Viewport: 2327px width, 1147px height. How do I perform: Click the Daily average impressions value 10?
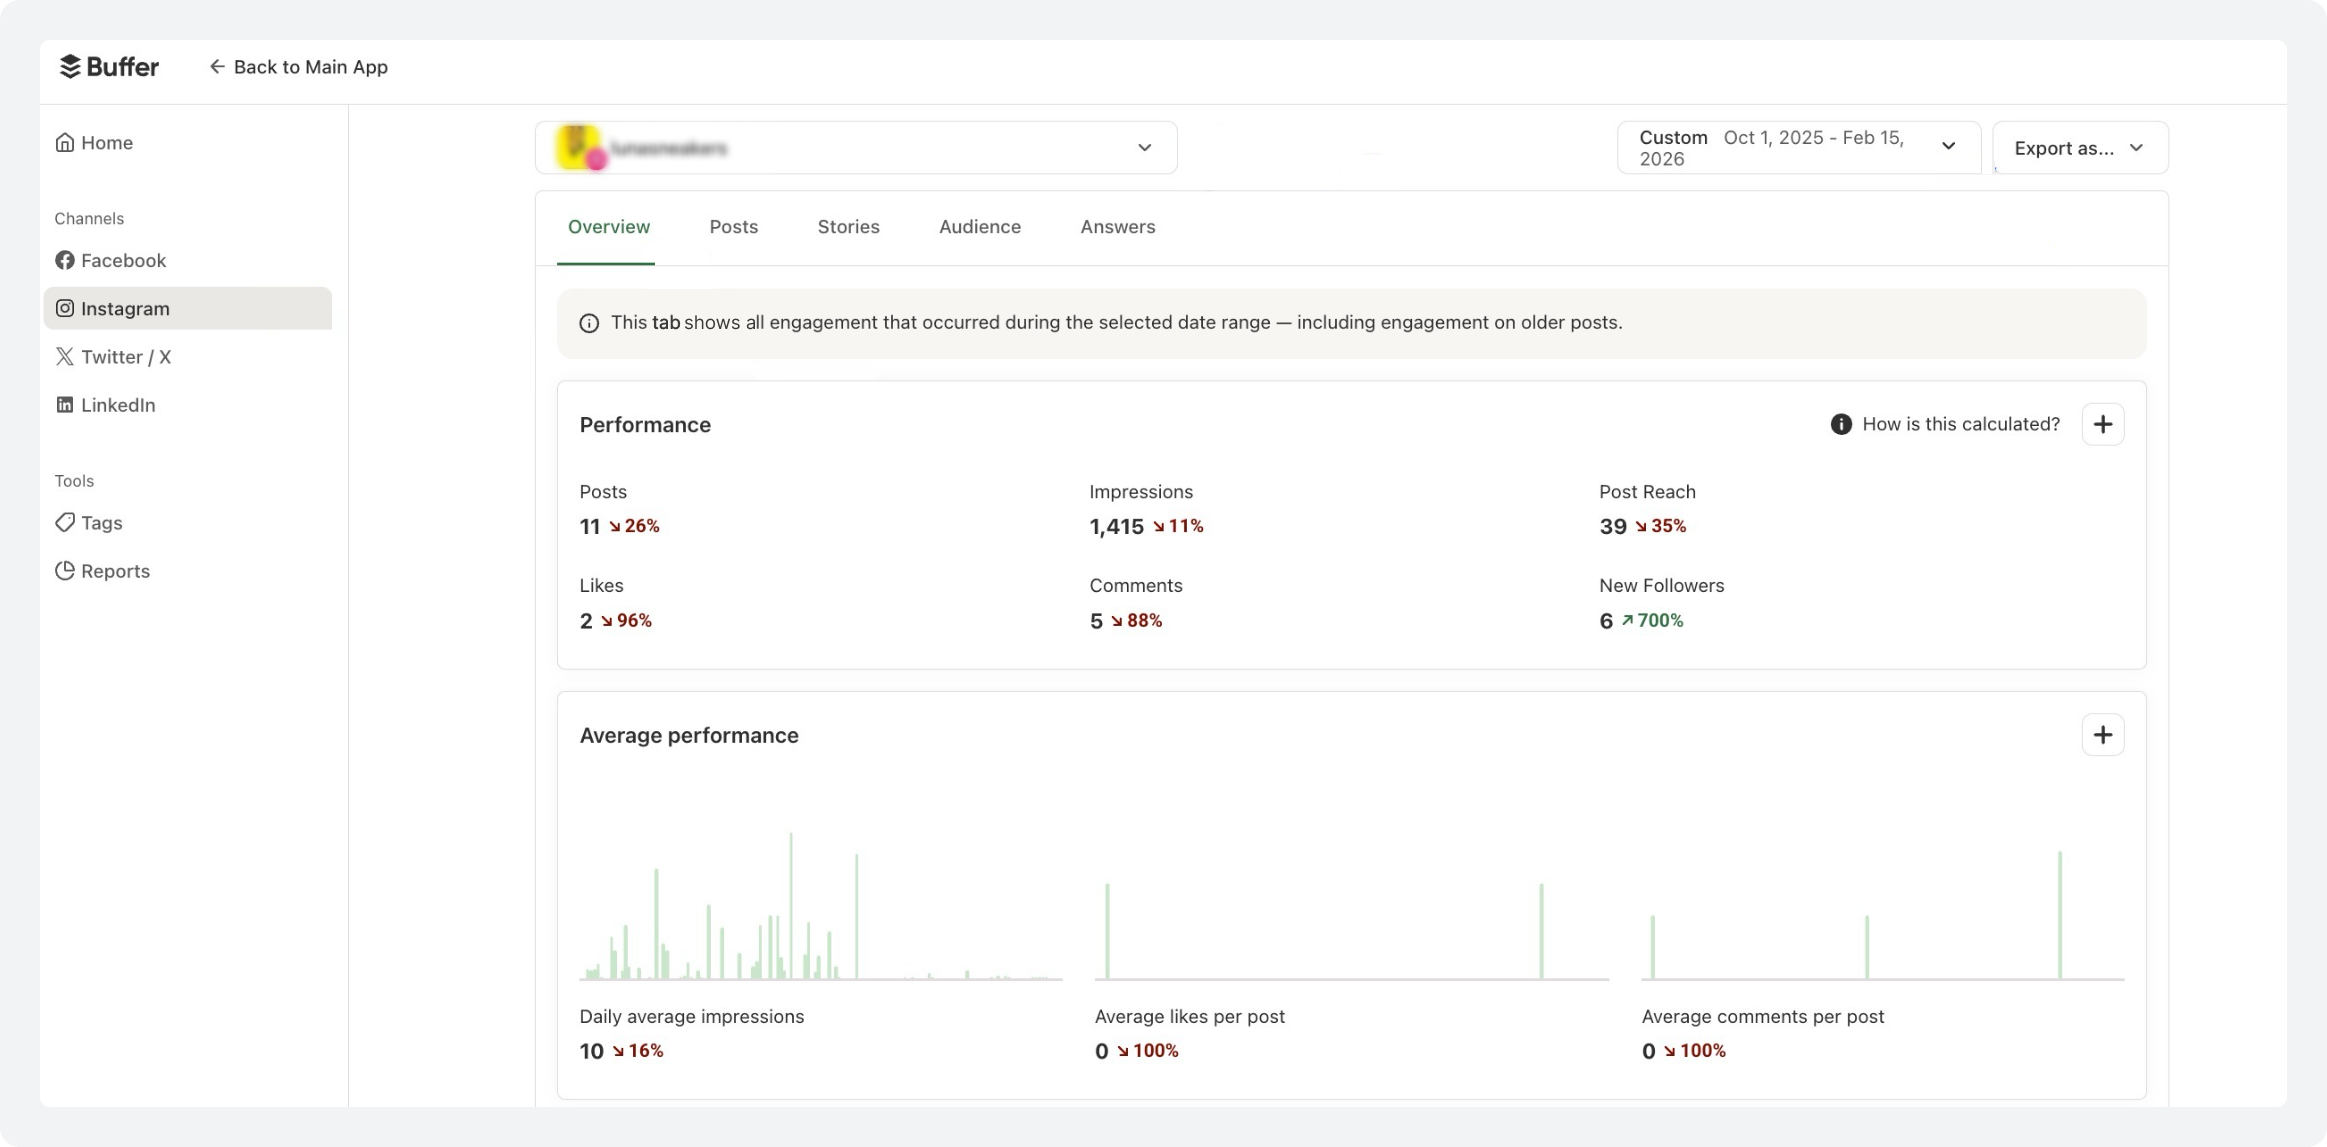[591, 1051]
